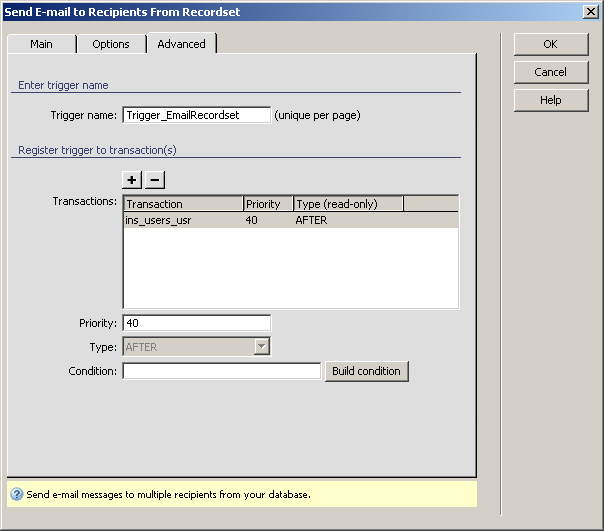Close the Send E-mail dialog window
This screenshot has height=531, width=604.
pyautogui.click(x=590, y=11)
